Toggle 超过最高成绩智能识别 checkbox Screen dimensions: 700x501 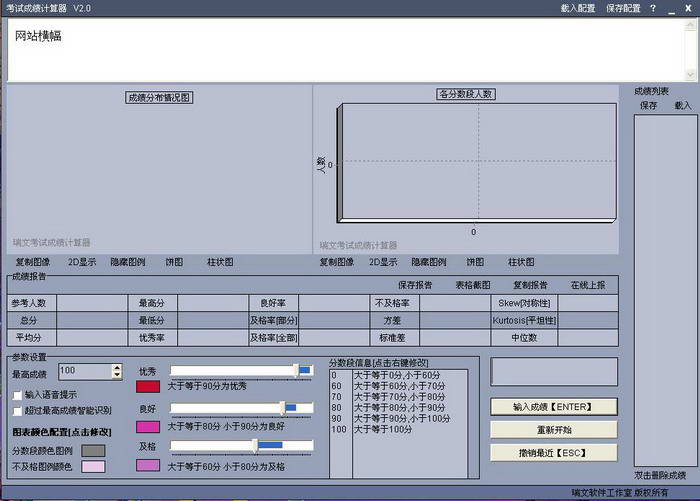pos(17,410)
